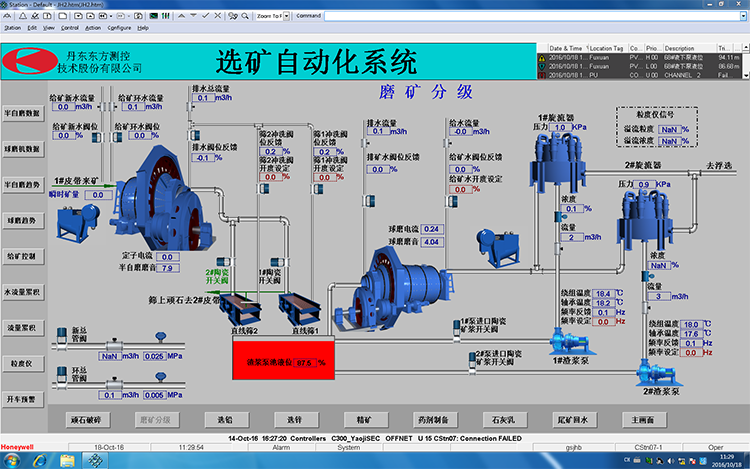Click the trend display toolbar icon
Image resolution: width=750 pixels, height=469 pixels.
click(154, 16)
